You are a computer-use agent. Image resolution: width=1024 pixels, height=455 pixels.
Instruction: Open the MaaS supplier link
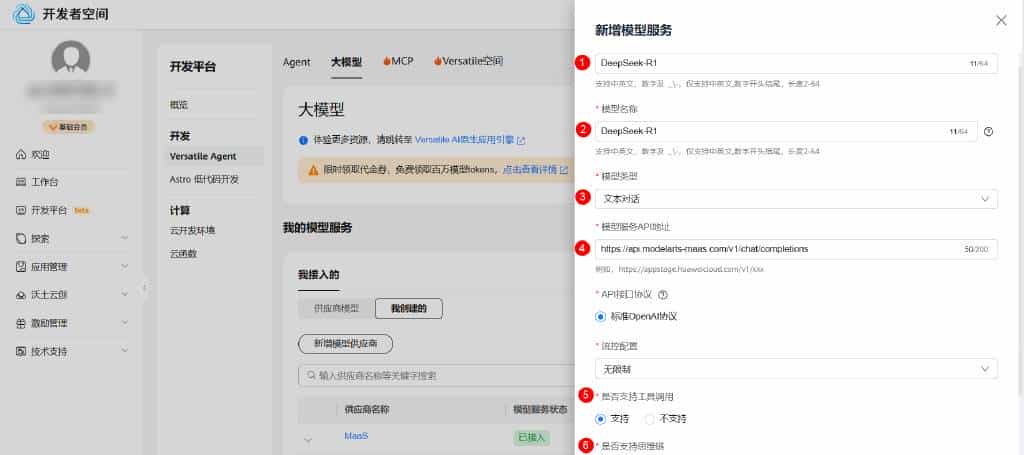357,436
